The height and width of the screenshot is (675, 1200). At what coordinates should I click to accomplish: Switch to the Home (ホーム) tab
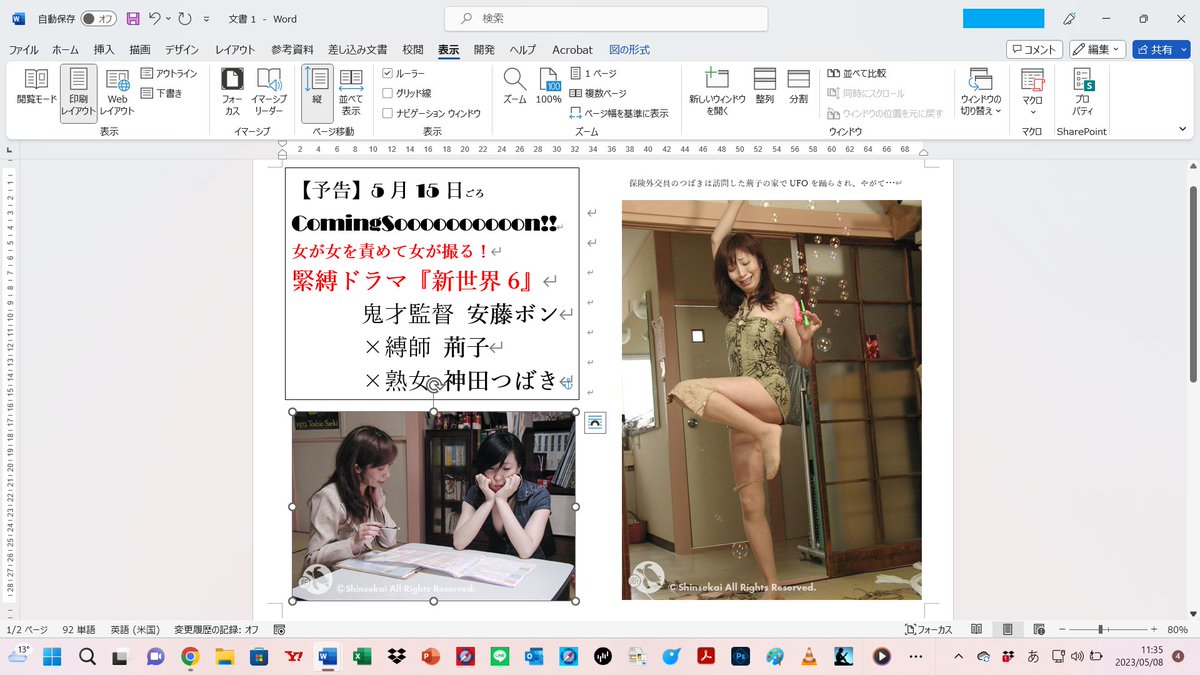65,50
